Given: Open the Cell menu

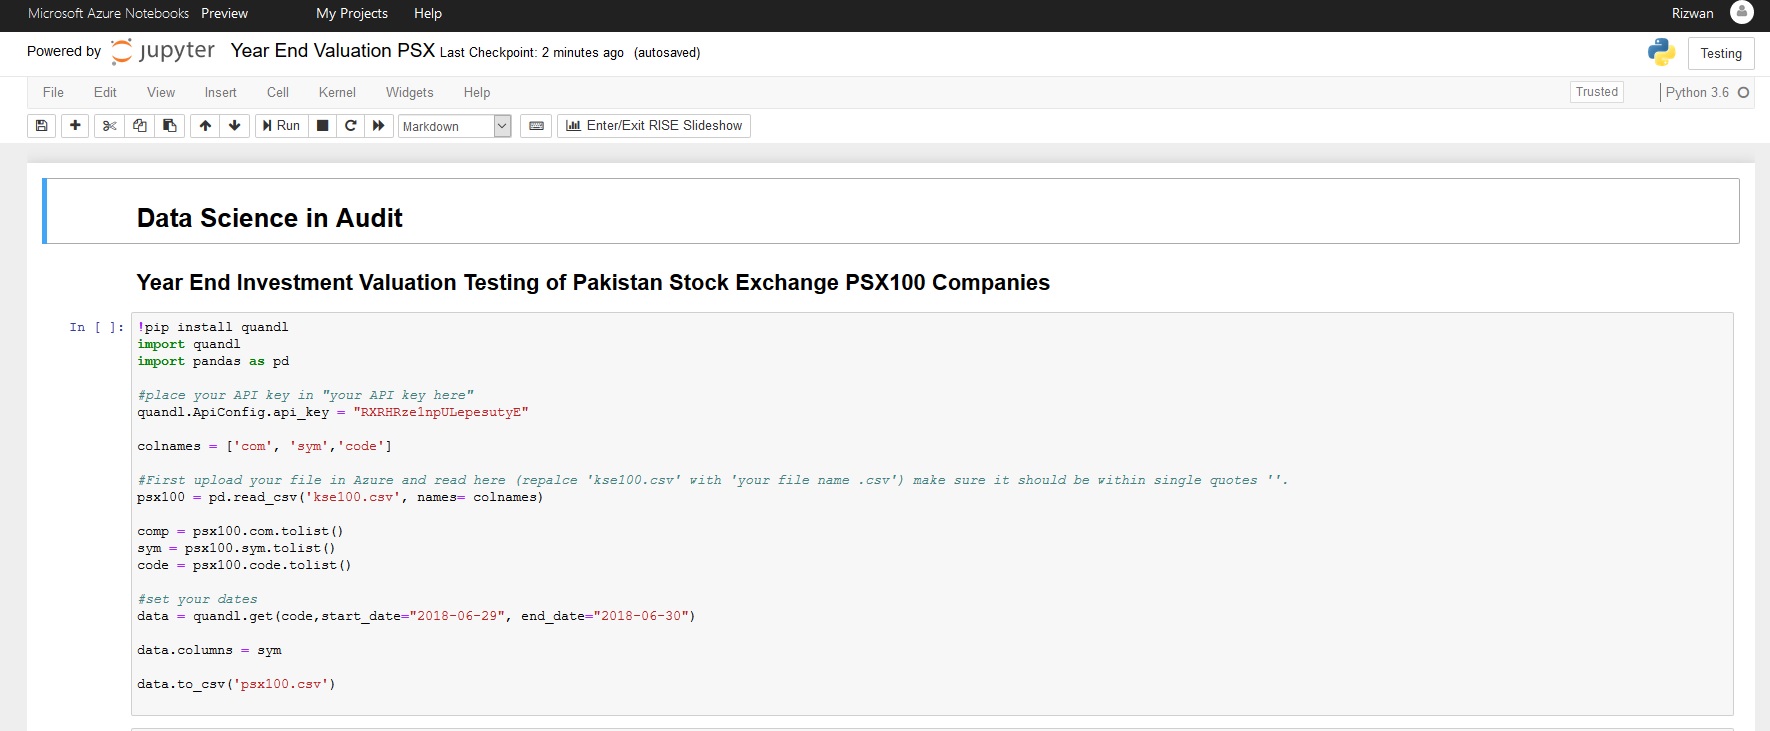Looking at the screenshot, I should click(x=278, y=92).
